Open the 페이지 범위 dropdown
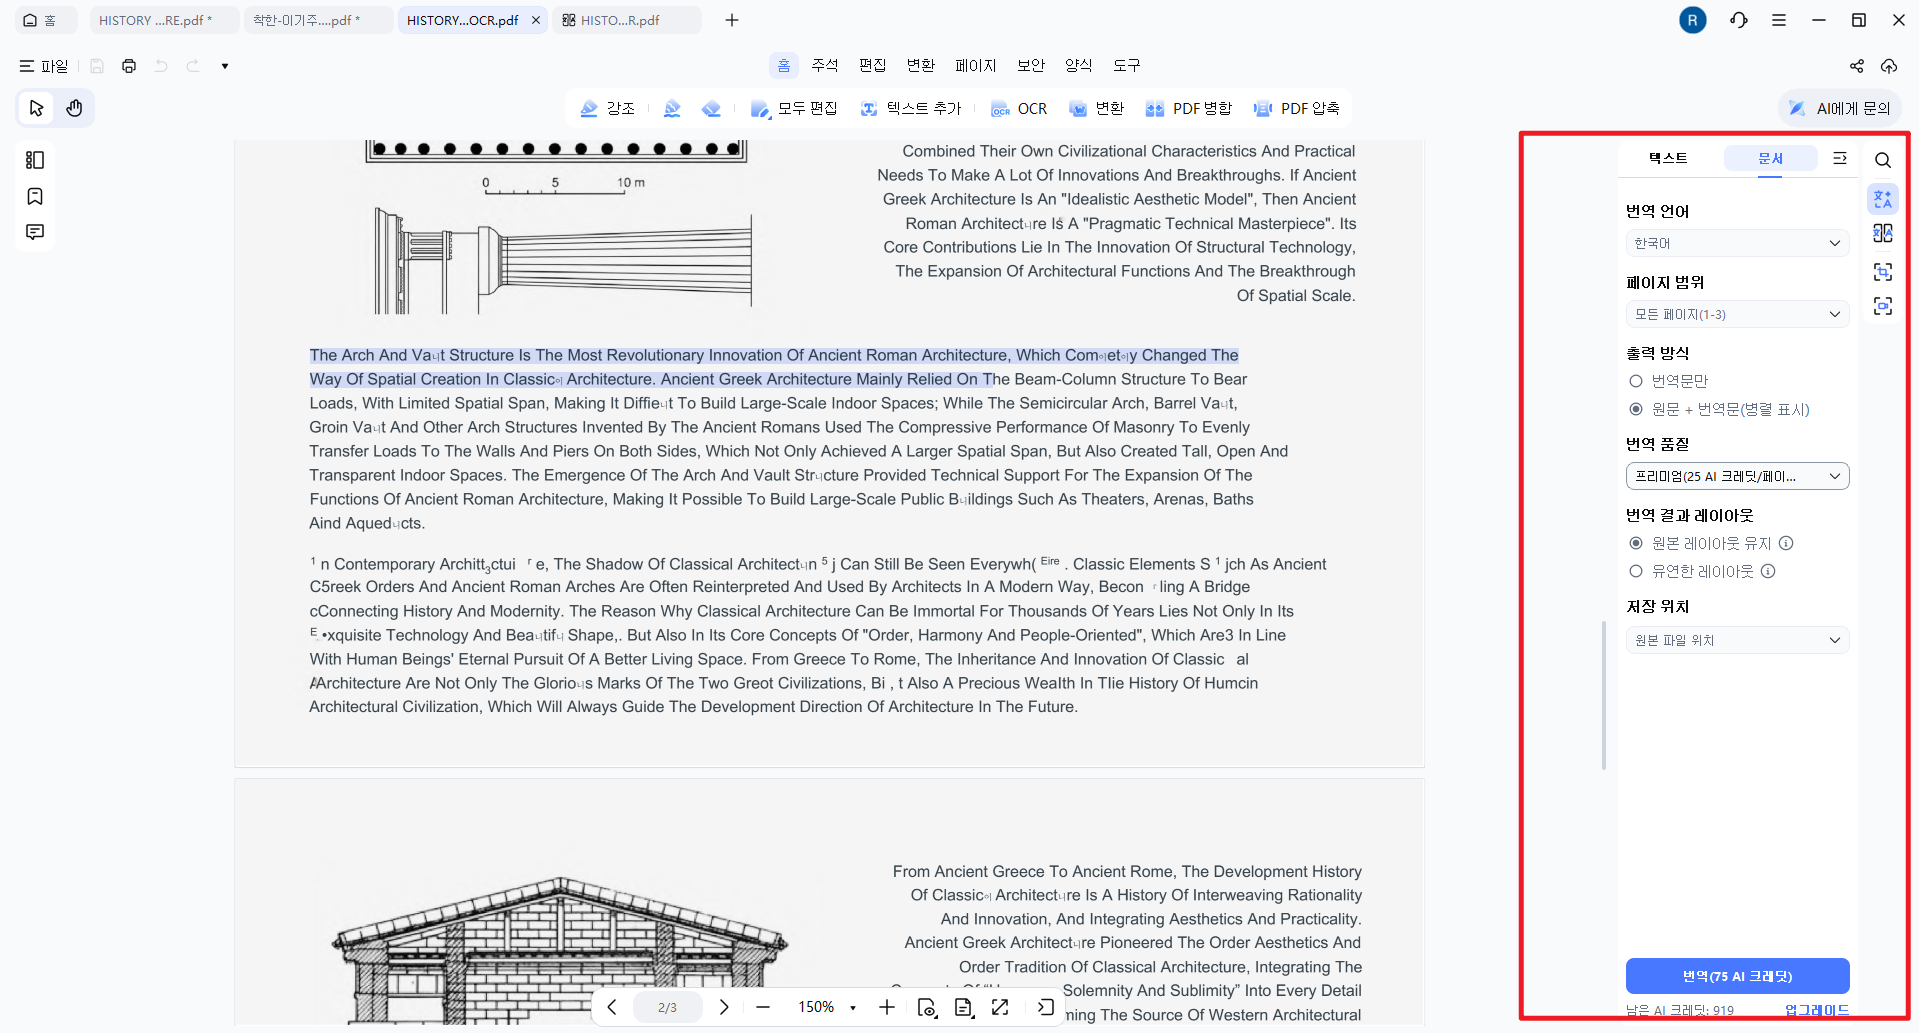The image size is (1919, 1033). click(x=1737, y=314)
